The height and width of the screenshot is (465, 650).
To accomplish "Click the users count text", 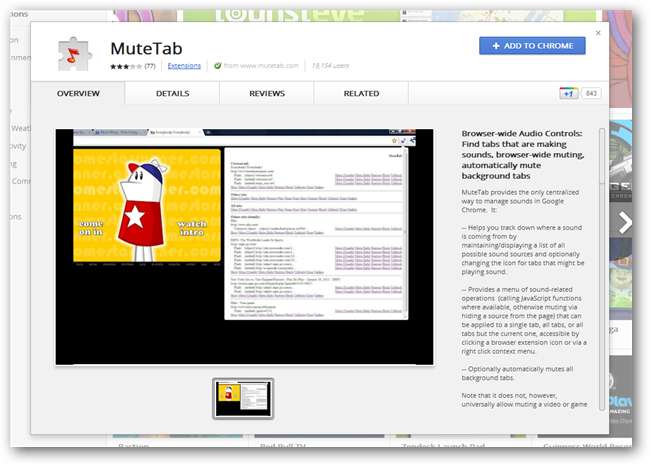I will 330,65.
